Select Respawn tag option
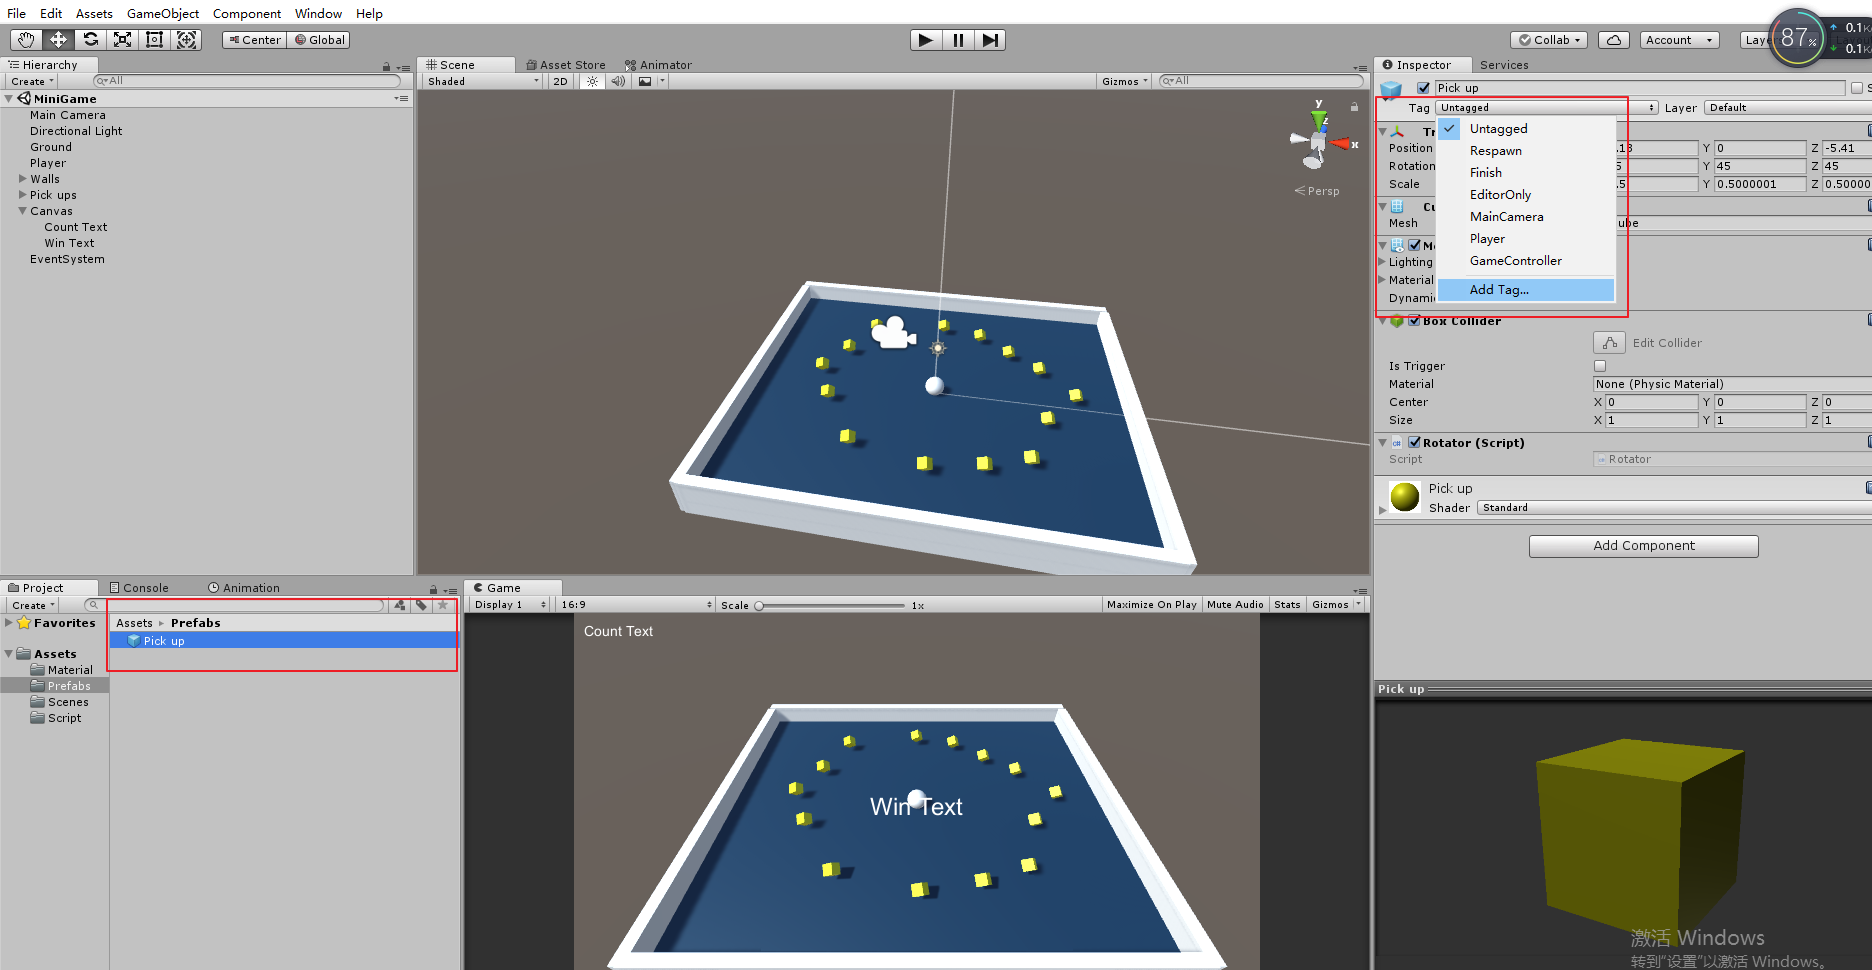The image size is (1872, 970). (1526, 151)
